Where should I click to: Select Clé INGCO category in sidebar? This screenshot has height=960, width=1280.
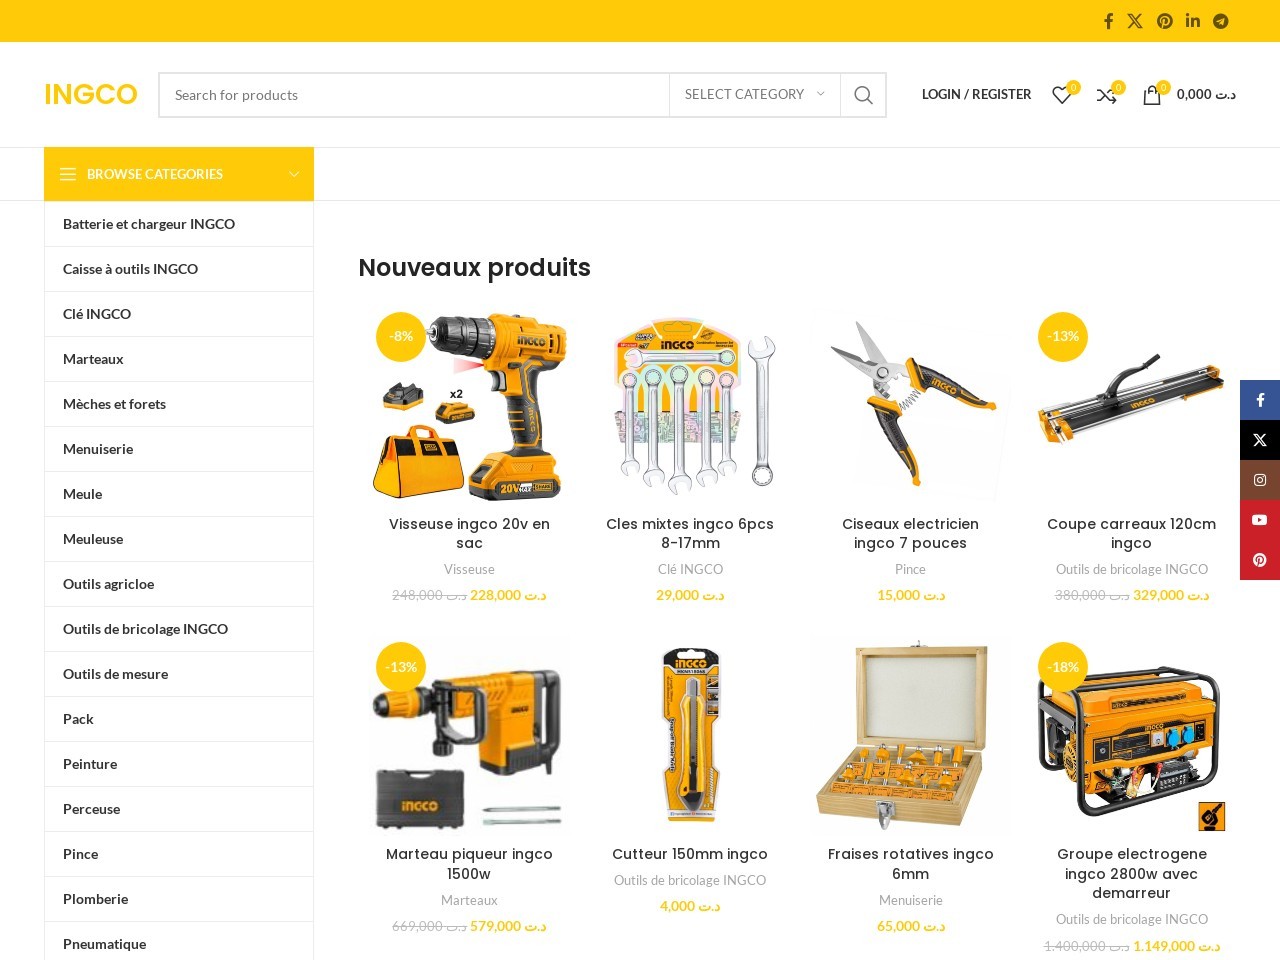pyautogui.click(x=179, y=314)
